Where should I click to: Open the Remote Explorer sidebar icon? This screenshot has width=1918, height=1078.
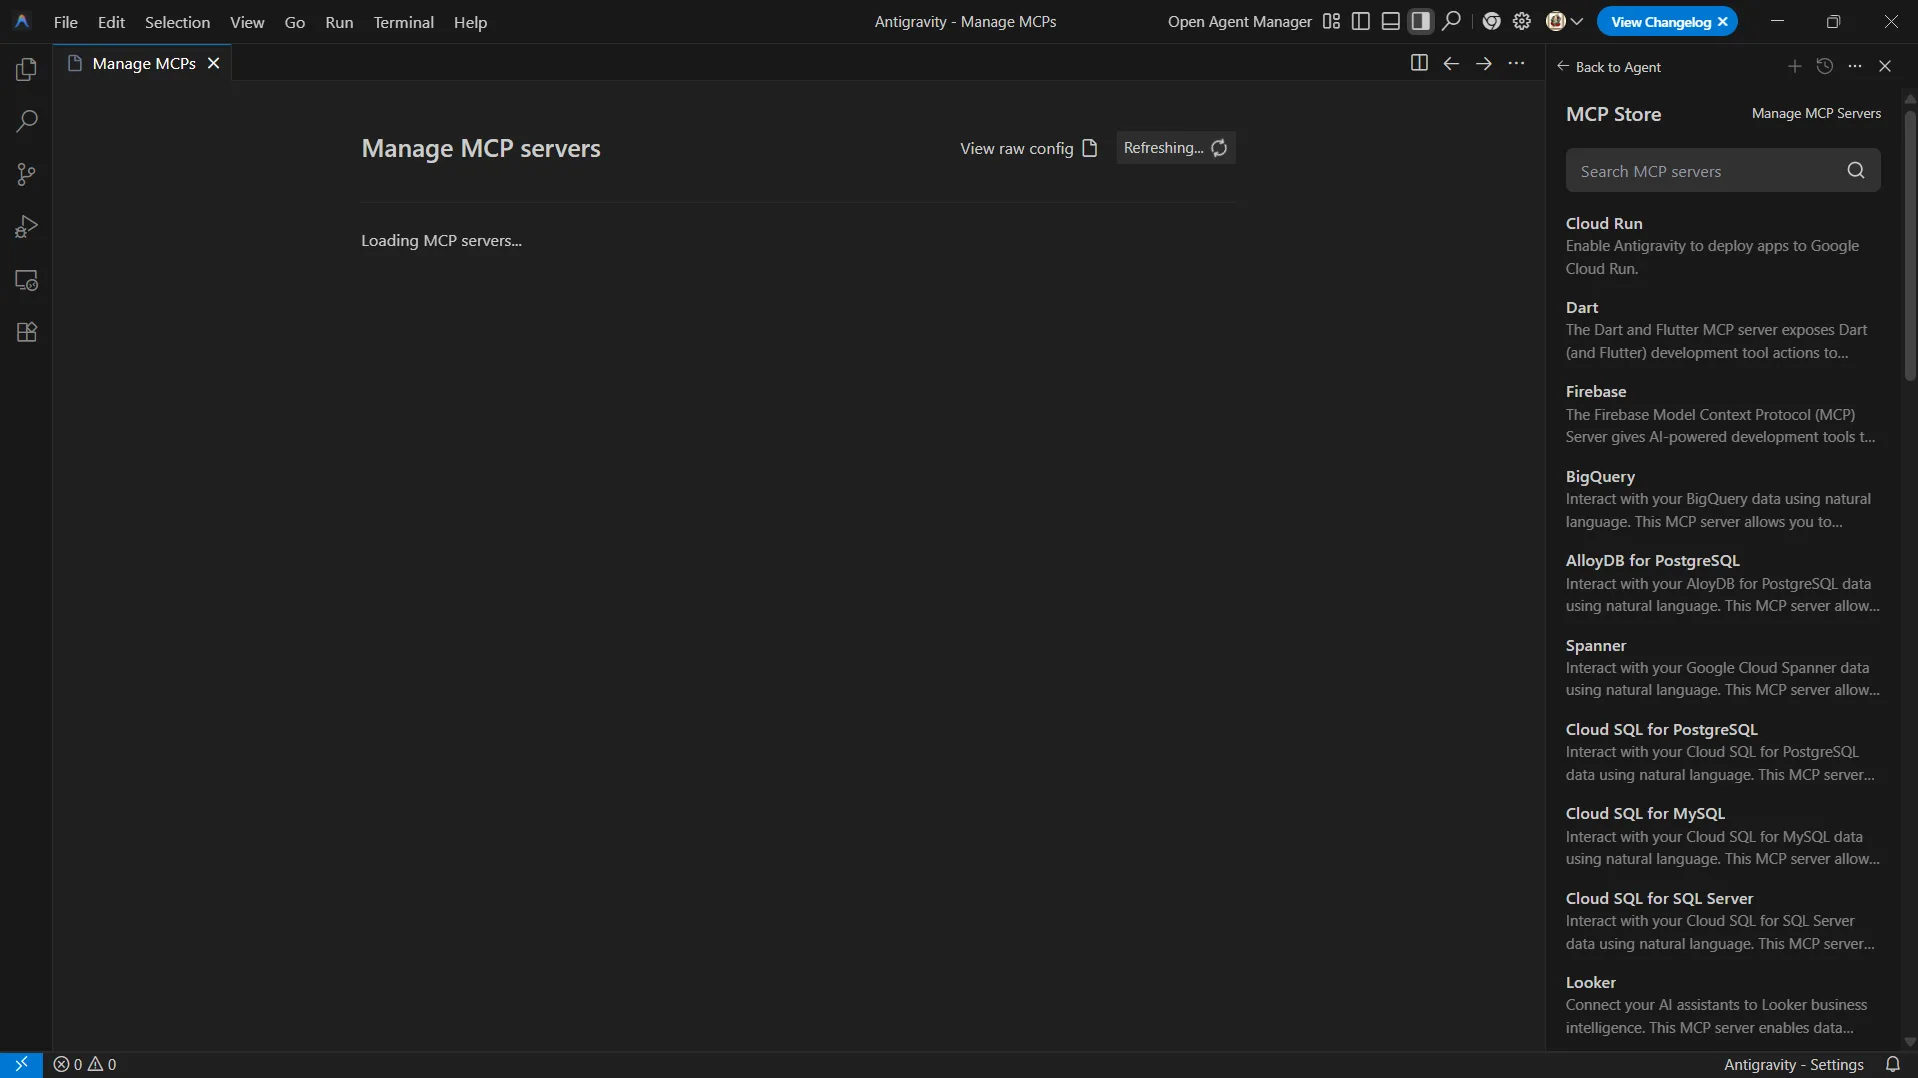click(x=27, y=281)
